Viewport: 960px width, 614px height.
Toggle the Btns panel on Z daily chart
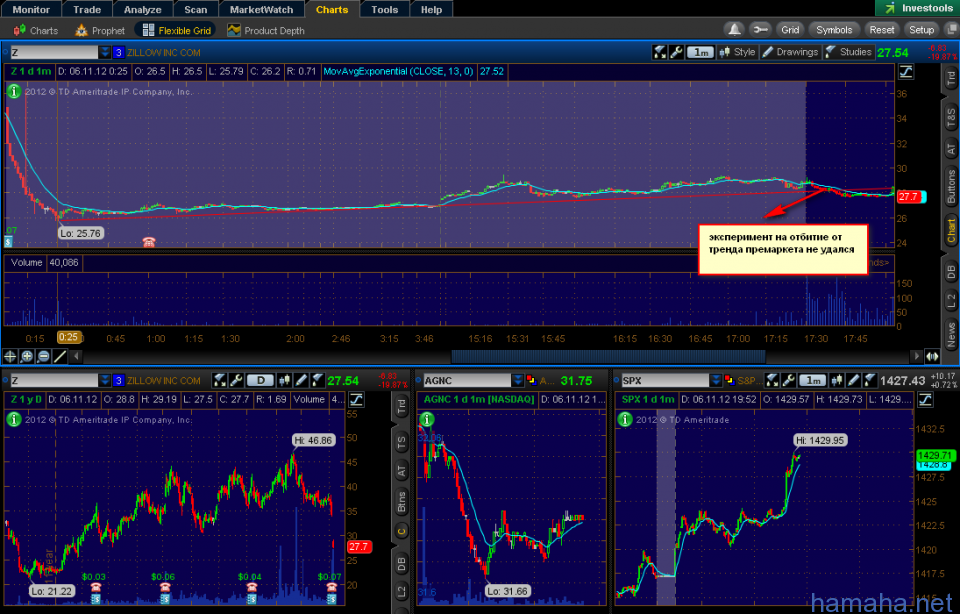coord(401,502)
